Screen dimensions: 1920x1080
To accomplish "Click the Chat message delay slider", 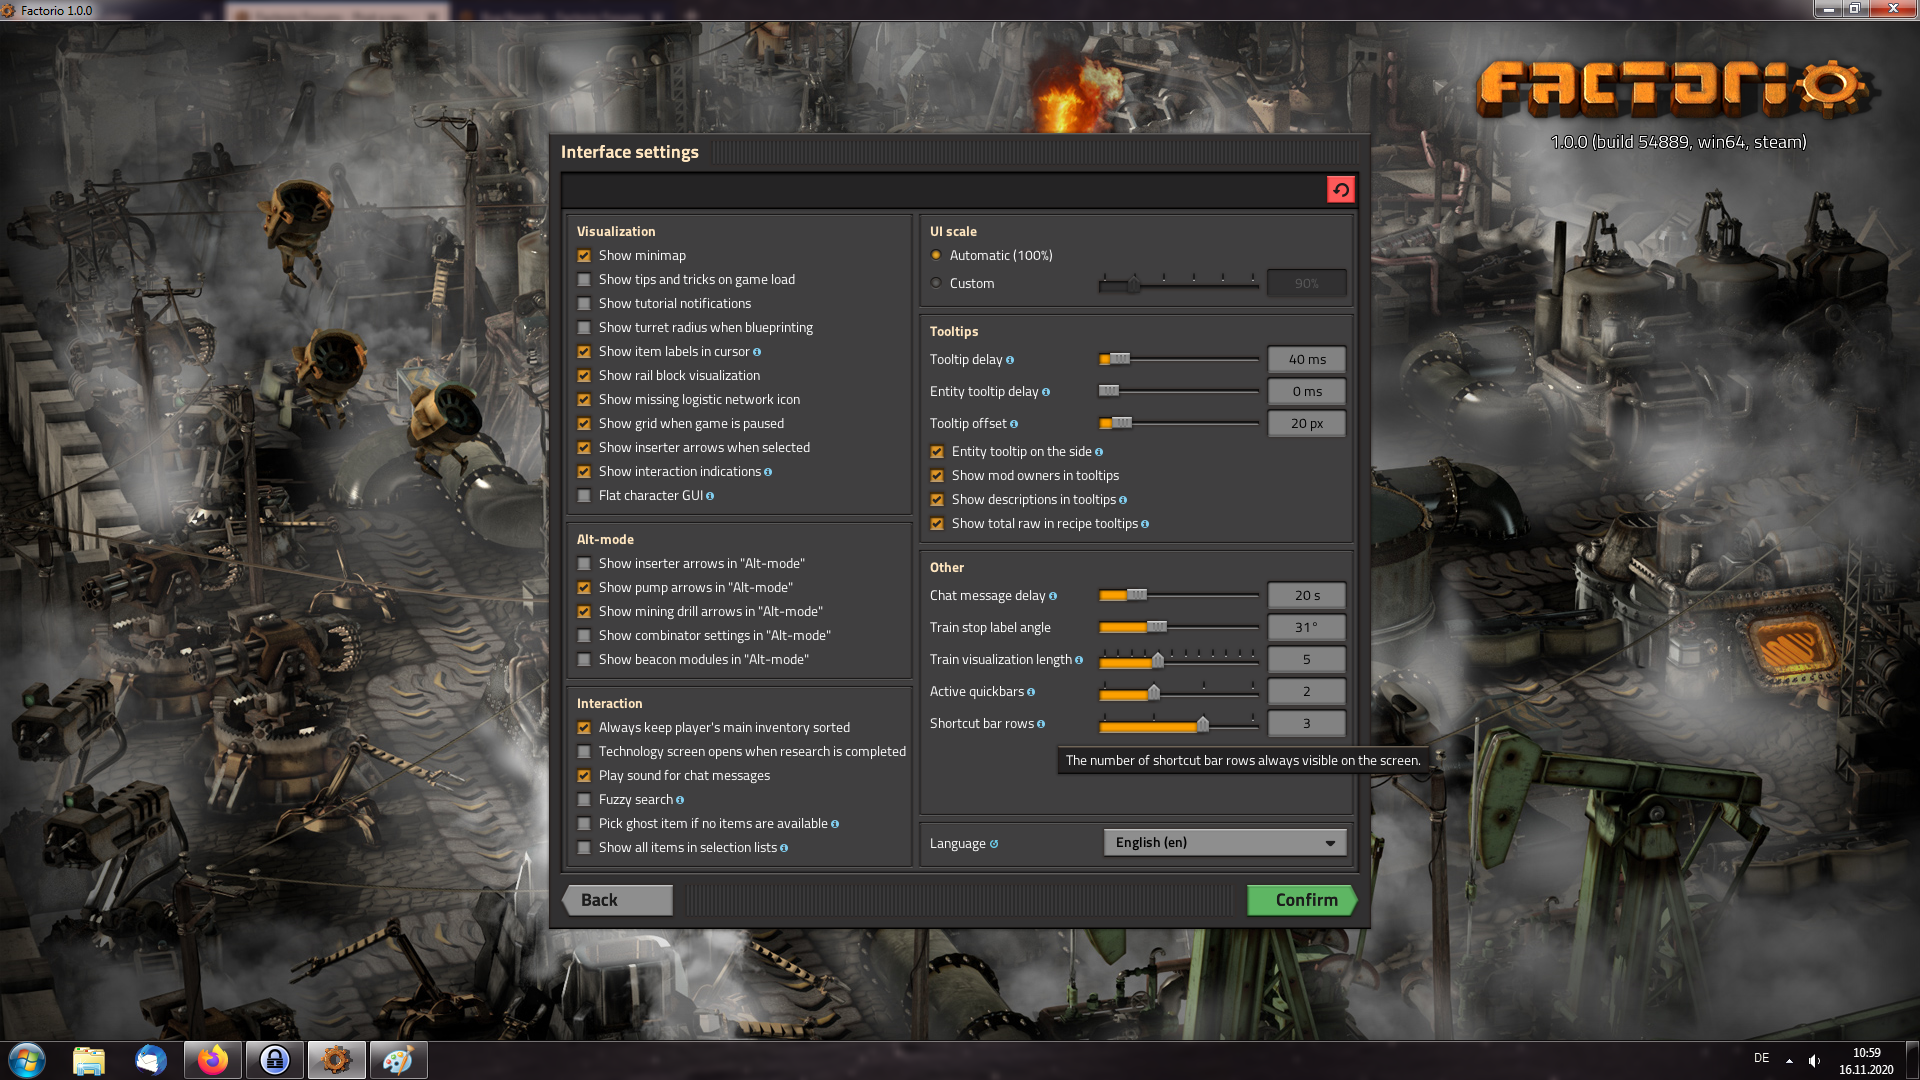I will pos(1179,595).
